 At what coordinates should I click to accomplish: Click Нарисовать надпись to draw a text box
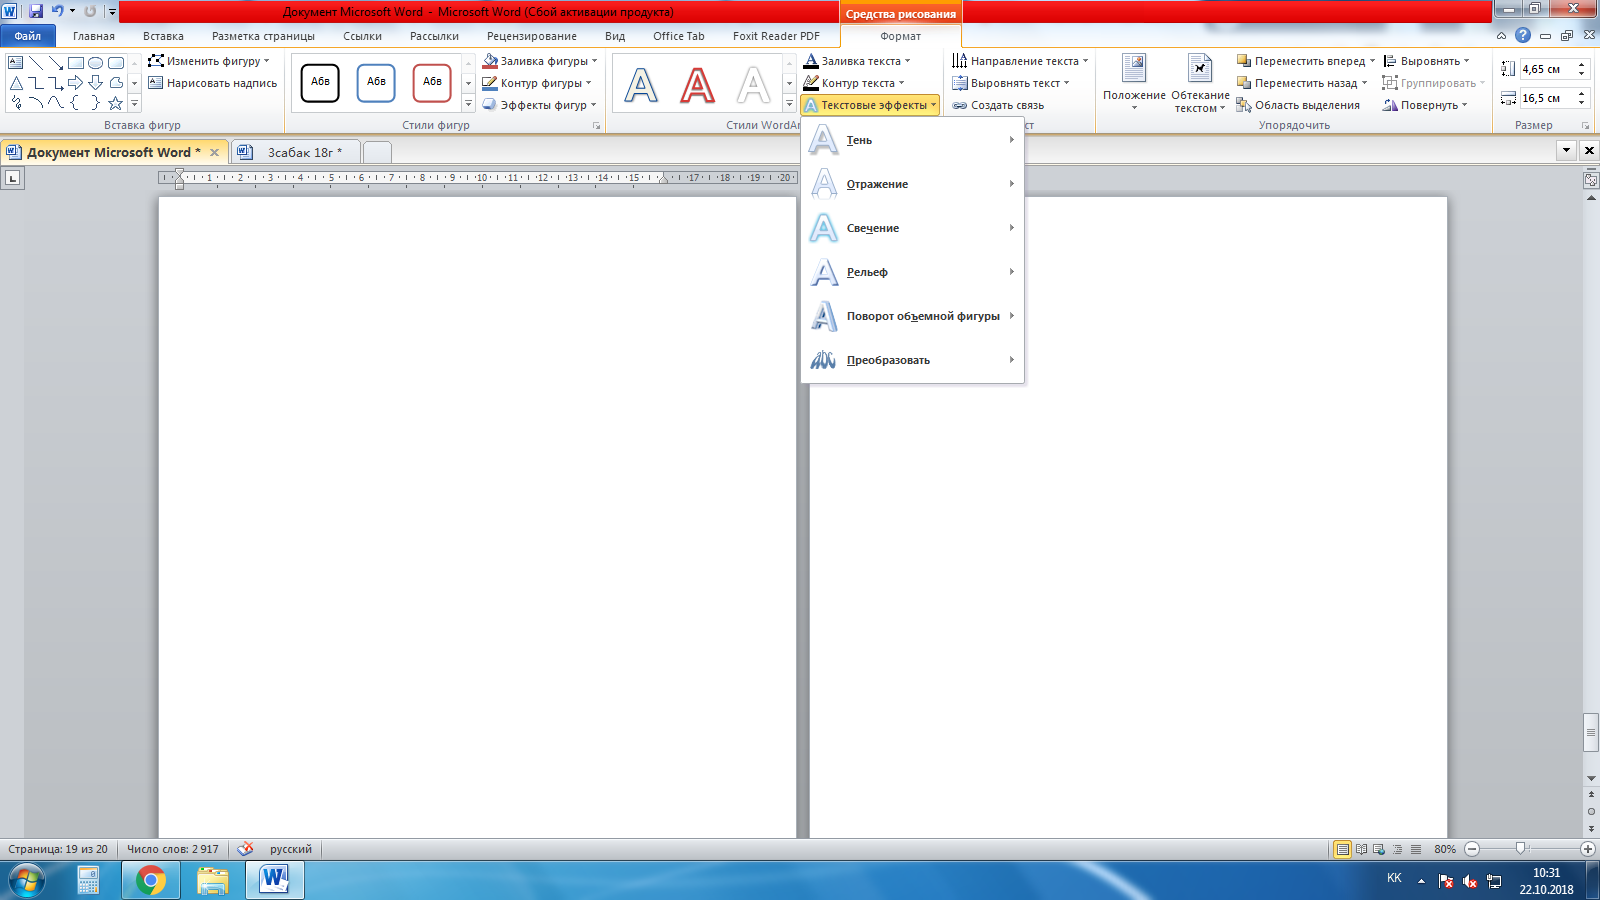coord(212,83)
